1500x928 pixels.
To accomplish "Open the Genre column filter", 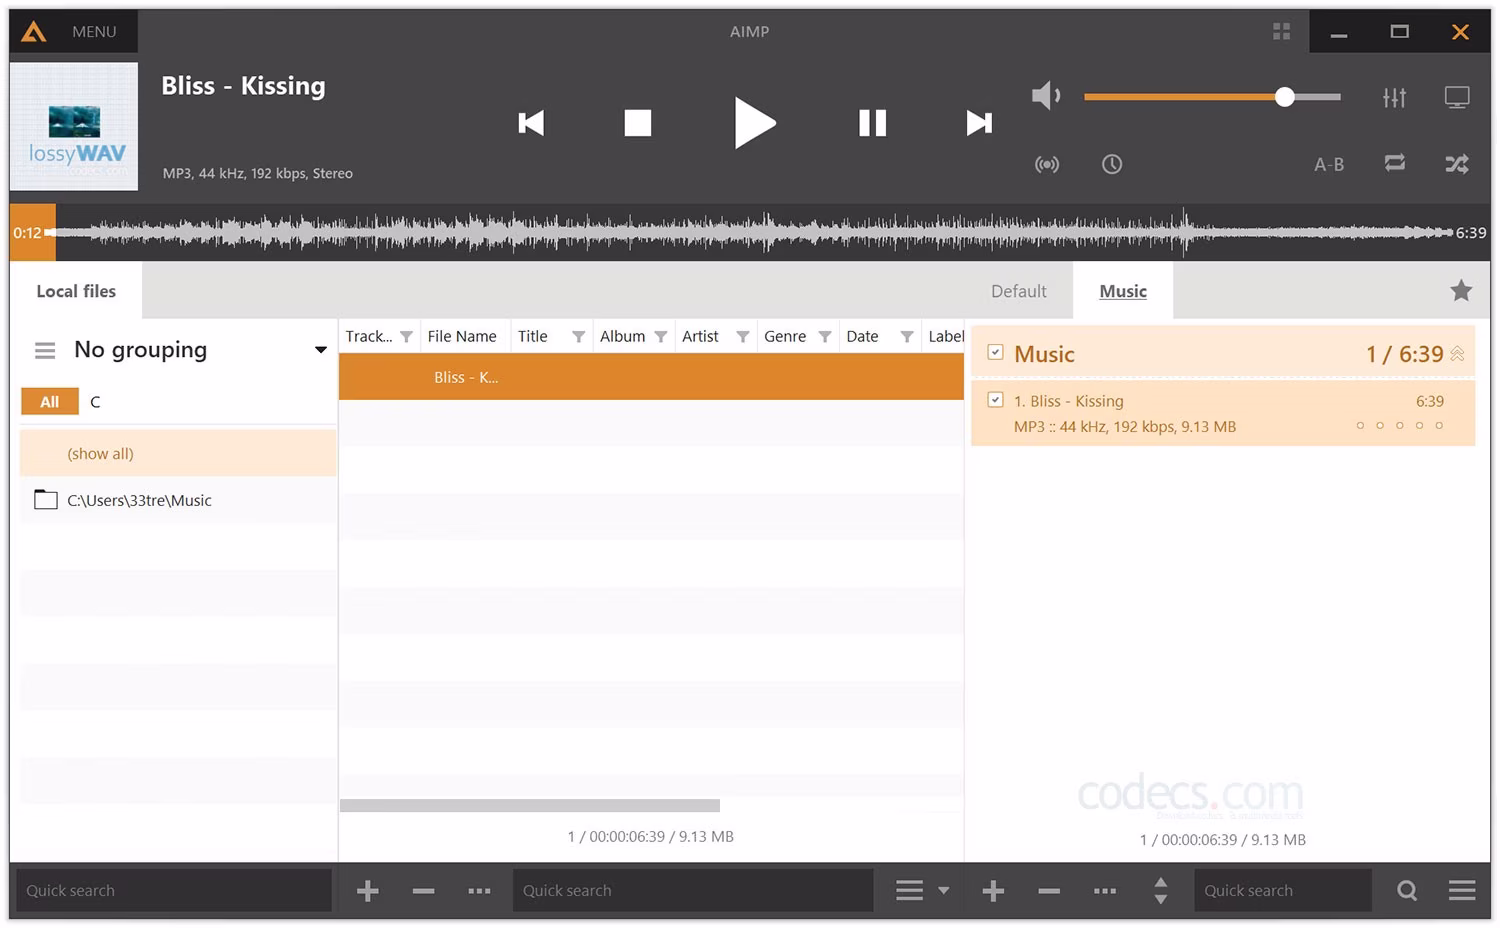I will tap(824, 337).
